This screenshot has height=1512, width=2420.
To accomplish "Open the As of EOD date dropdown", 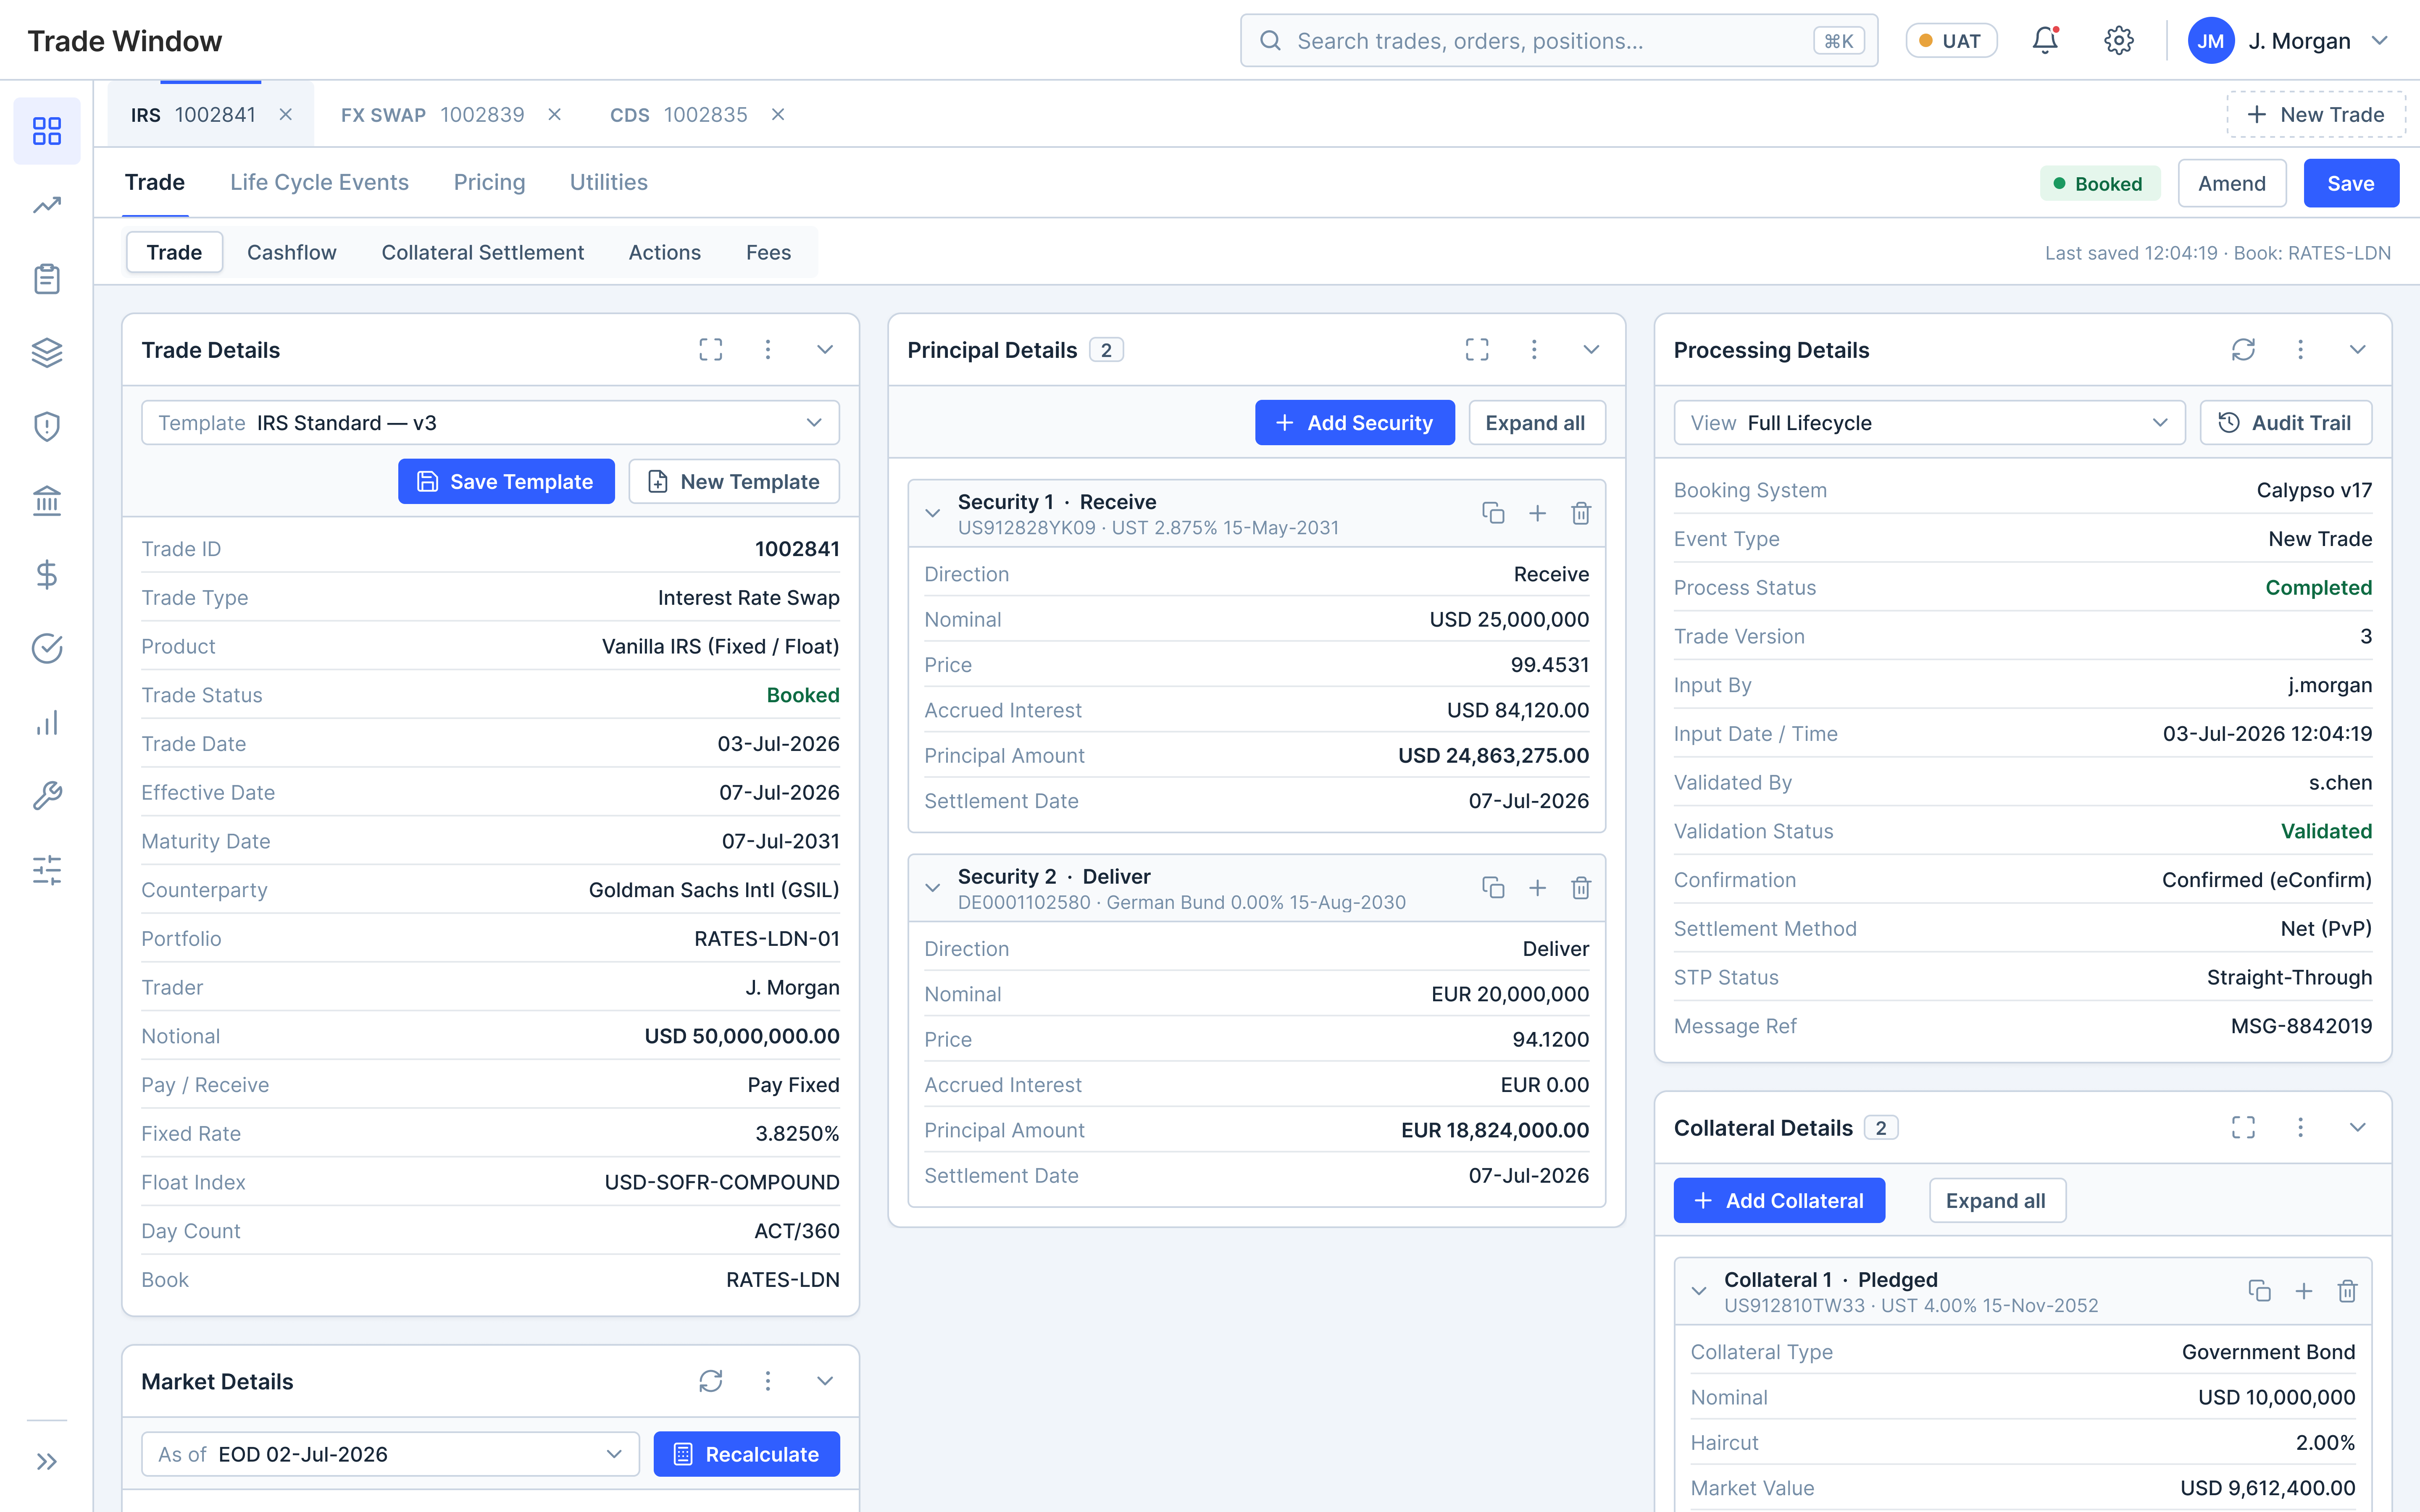I will [390, 1454].
